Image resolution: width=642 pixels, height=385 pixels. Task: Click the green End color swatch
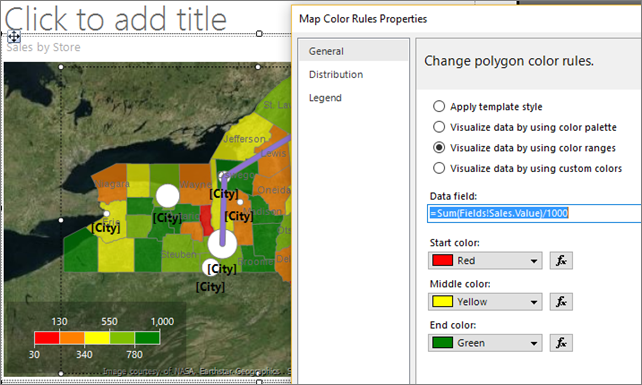coord(443,343)
